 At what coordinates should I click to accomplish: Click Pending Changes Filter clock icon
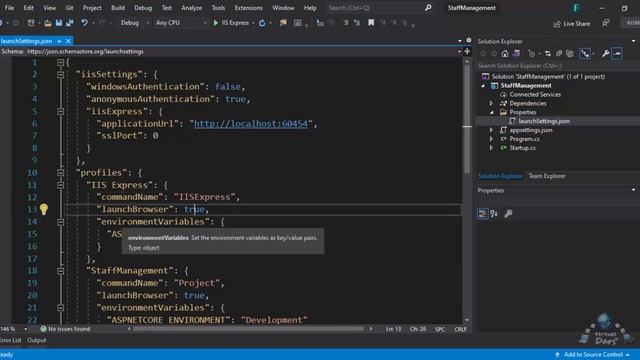531,53
